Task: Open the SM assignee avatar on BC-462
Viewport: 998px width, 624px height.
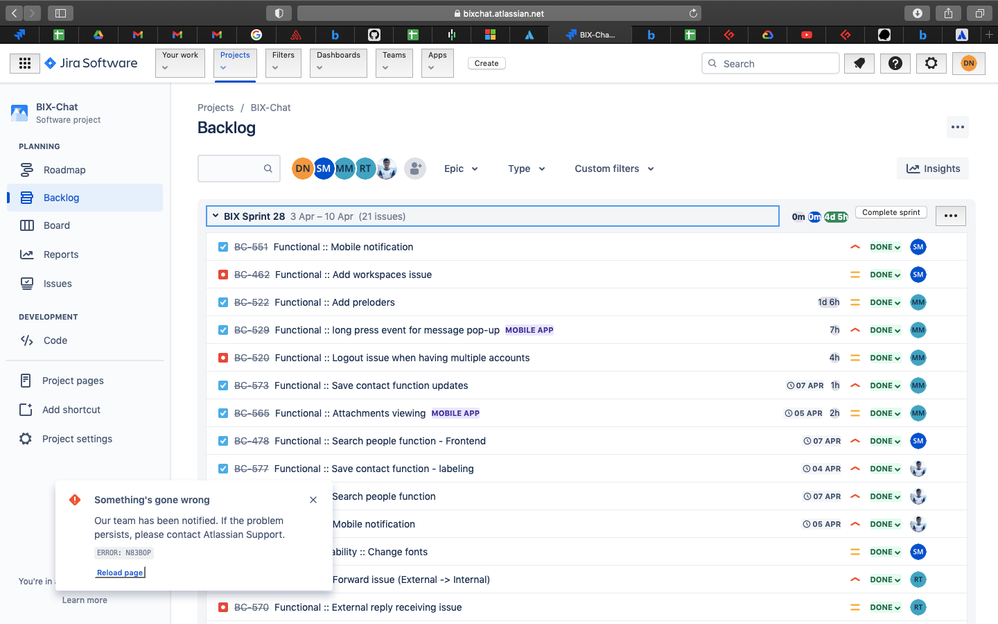Action: (x=918, y=274)
